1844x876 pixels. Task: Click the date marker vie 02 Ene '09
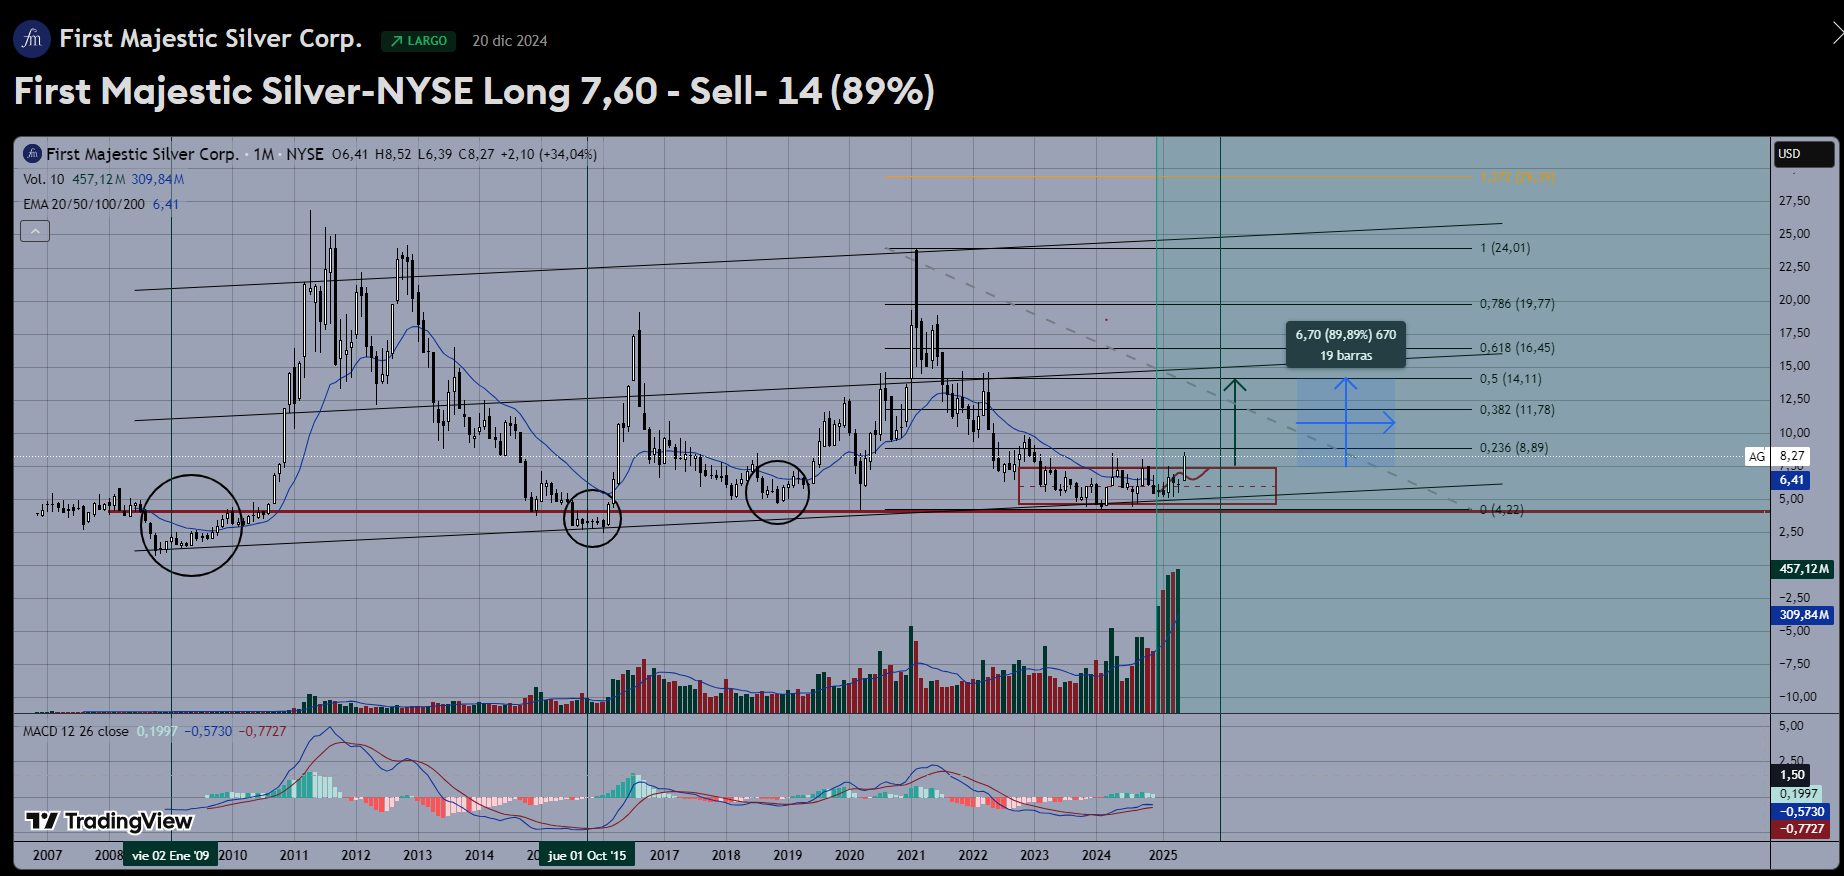point(170,855)
